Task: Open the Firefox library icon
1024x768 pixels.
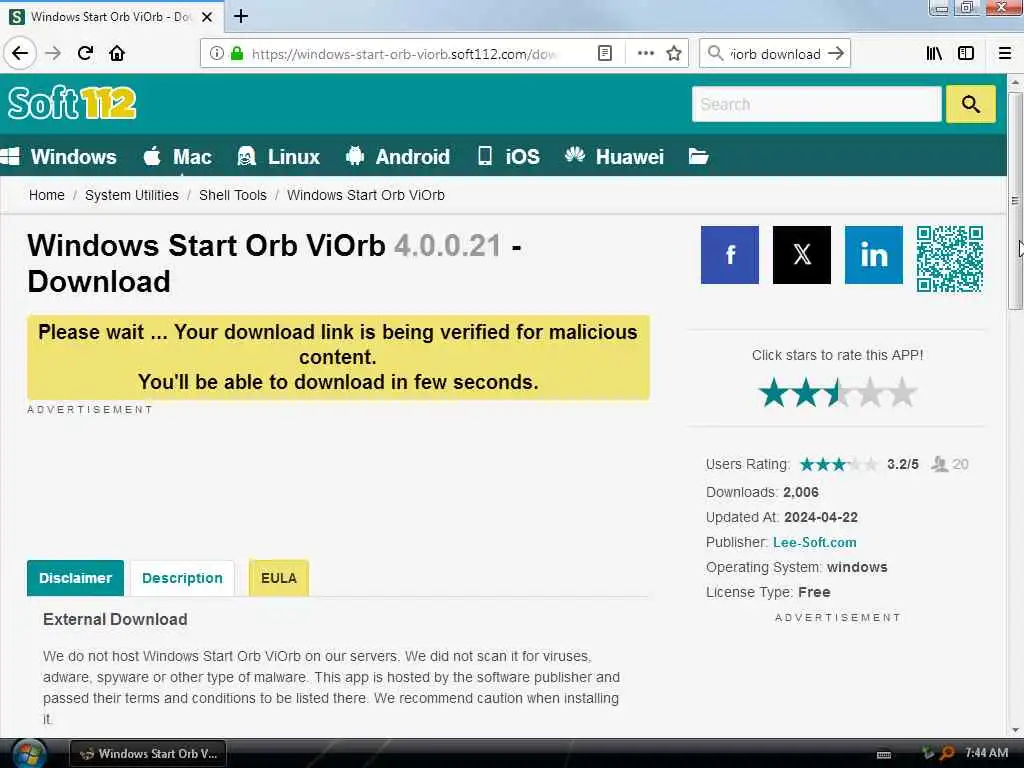Action: click(x=935, y=54)
